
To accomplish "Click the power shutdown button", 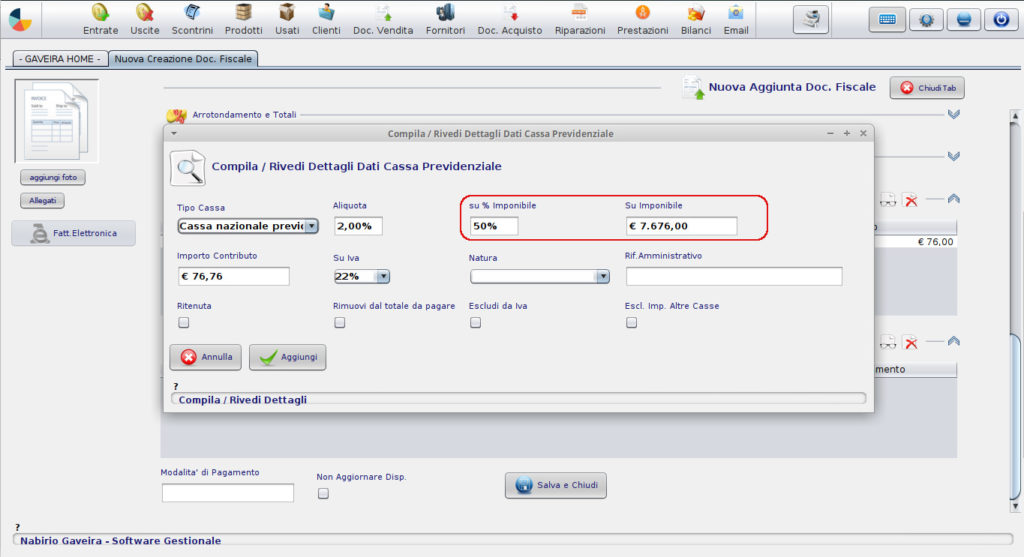I will [1000, 20].
